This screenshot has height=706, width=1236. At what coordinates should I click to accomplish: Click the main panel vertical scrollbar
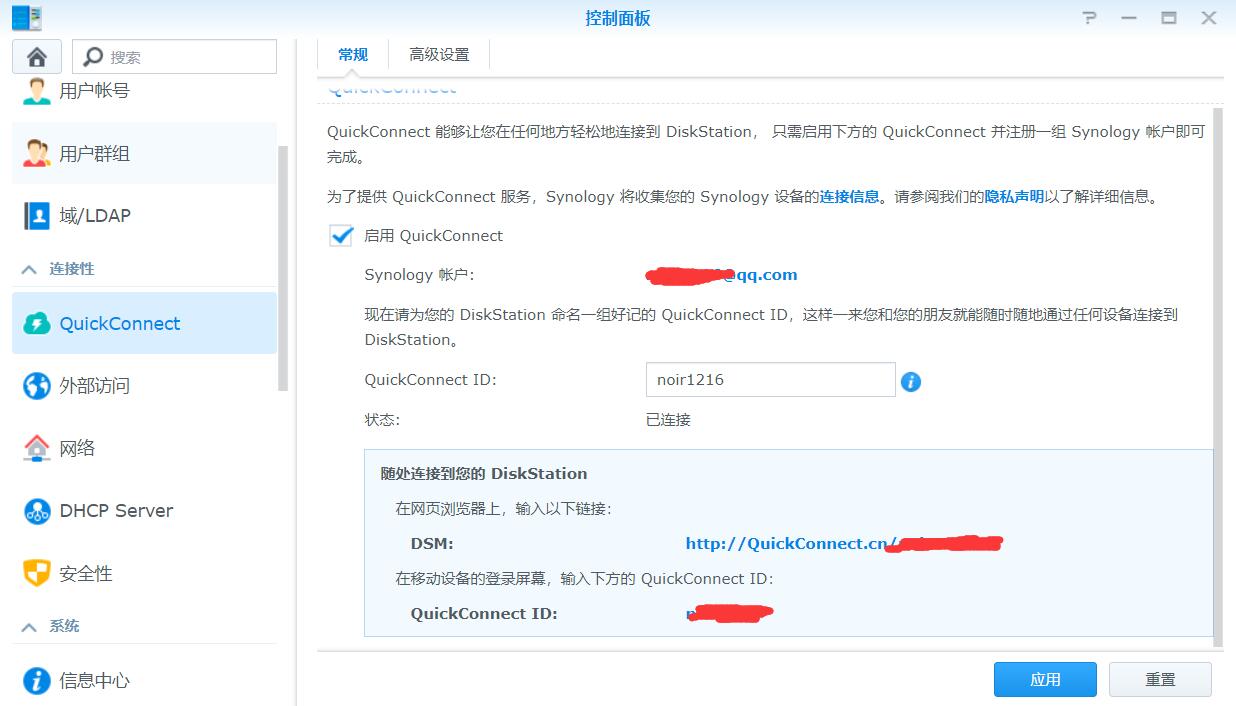[x=1218, y=377]
